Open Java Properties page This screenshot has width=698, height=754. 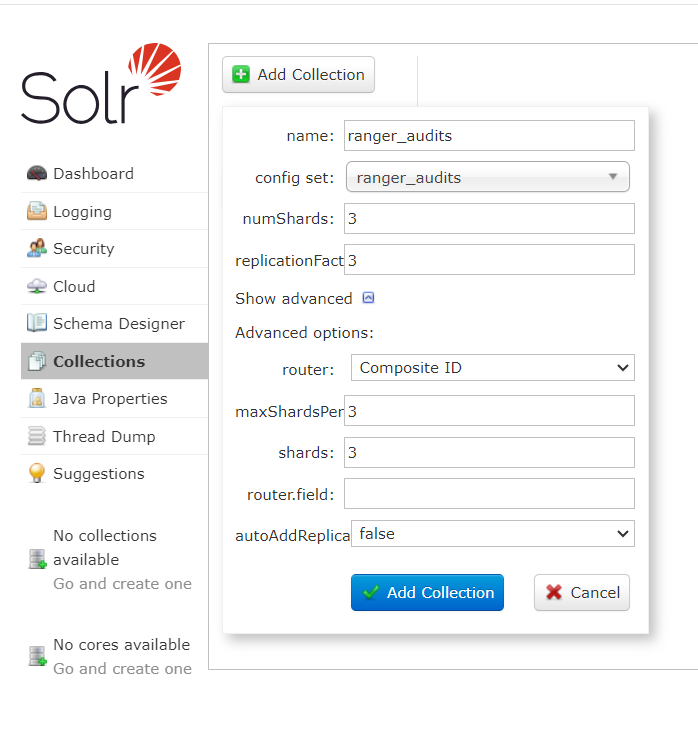click(x=114, y=399)
